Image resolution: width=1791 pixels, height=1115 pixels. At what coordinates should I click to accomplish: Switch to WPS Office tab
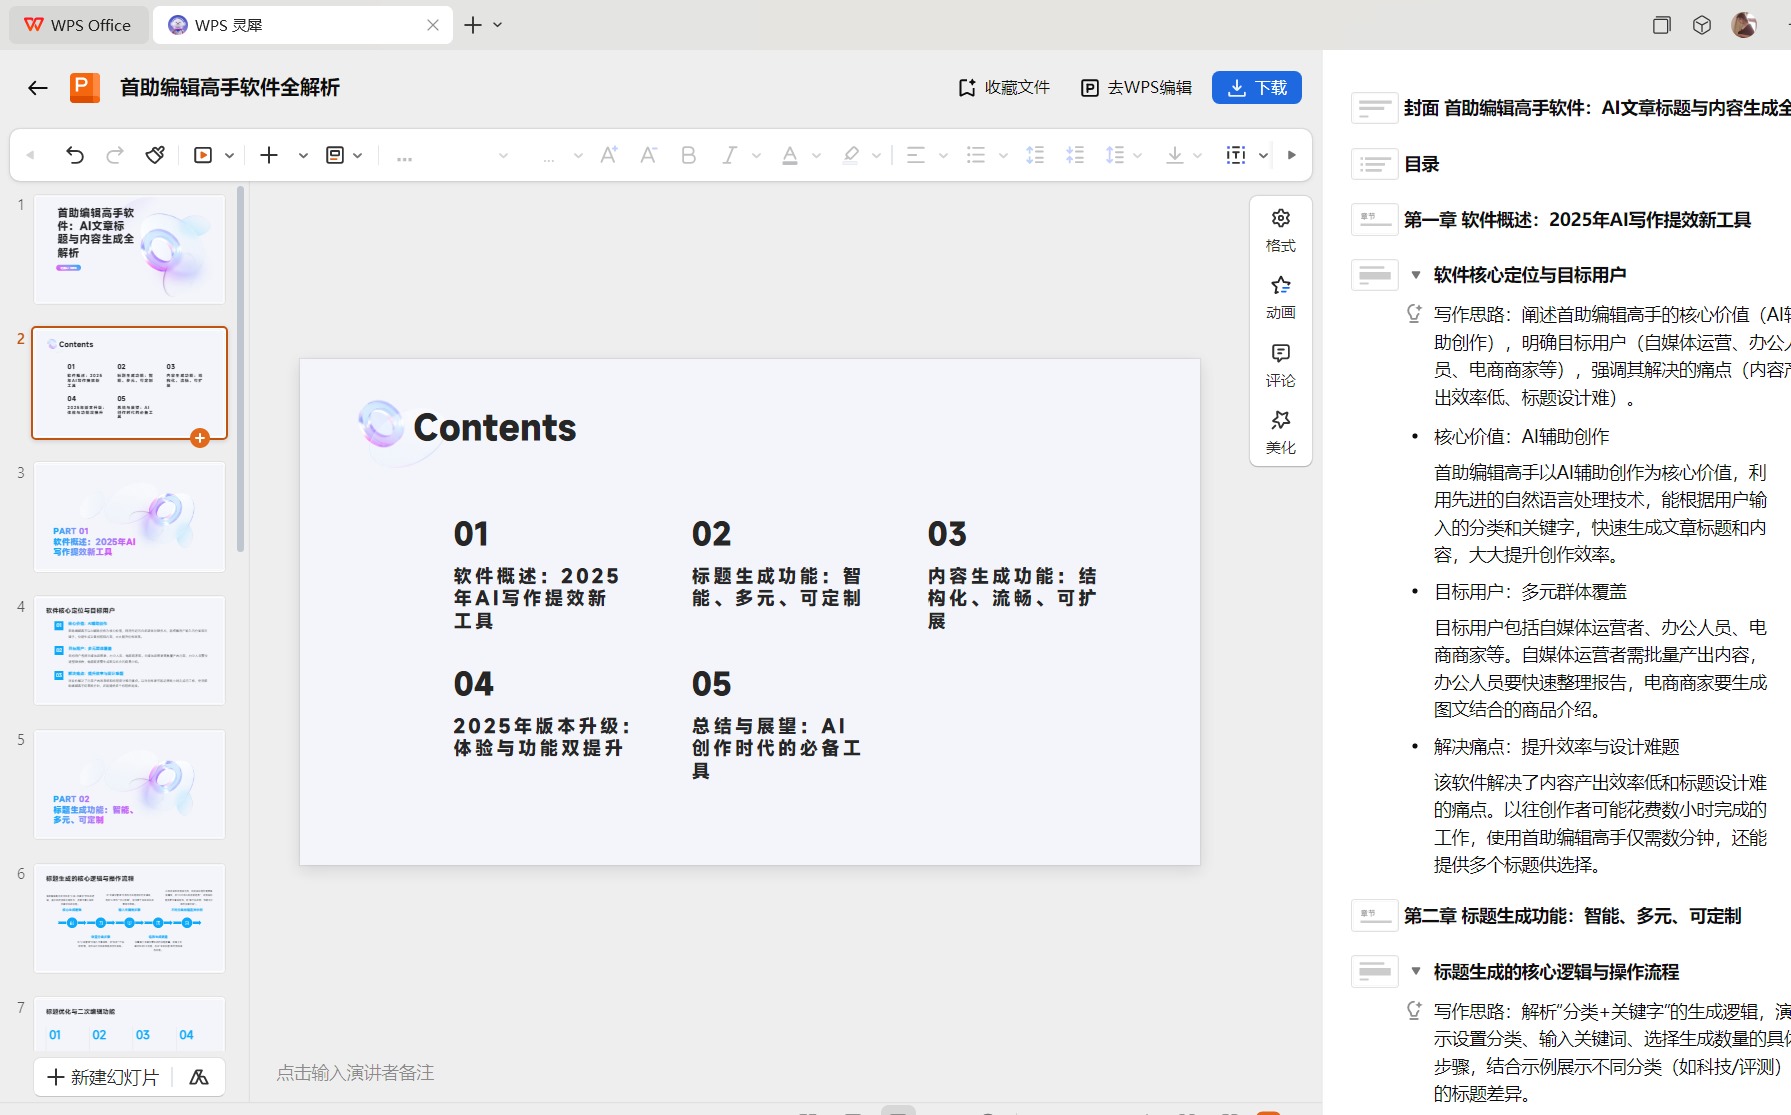(78, 25)
